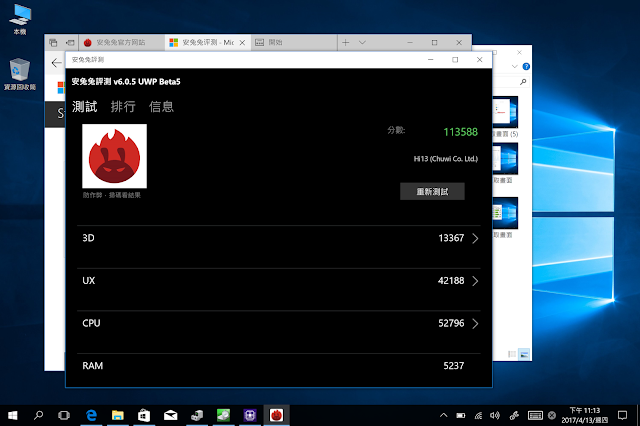Click the CPU score value 52796

[451, 323]
